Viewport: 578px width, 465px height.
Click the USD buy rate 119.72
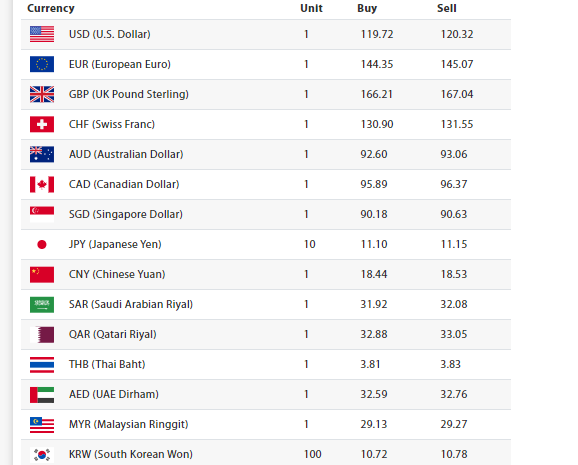click(x=377, y=34)
